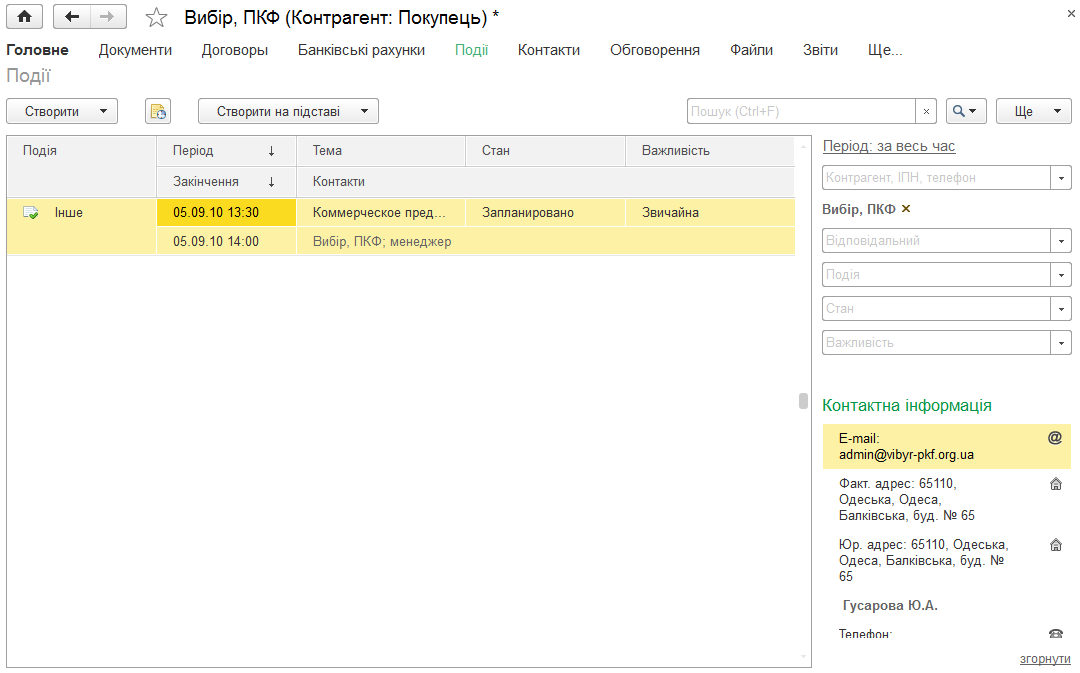Switch to the Документи tab
Image resolution: width=1080 pixels, height=673 pixels.
pos(135,50)
